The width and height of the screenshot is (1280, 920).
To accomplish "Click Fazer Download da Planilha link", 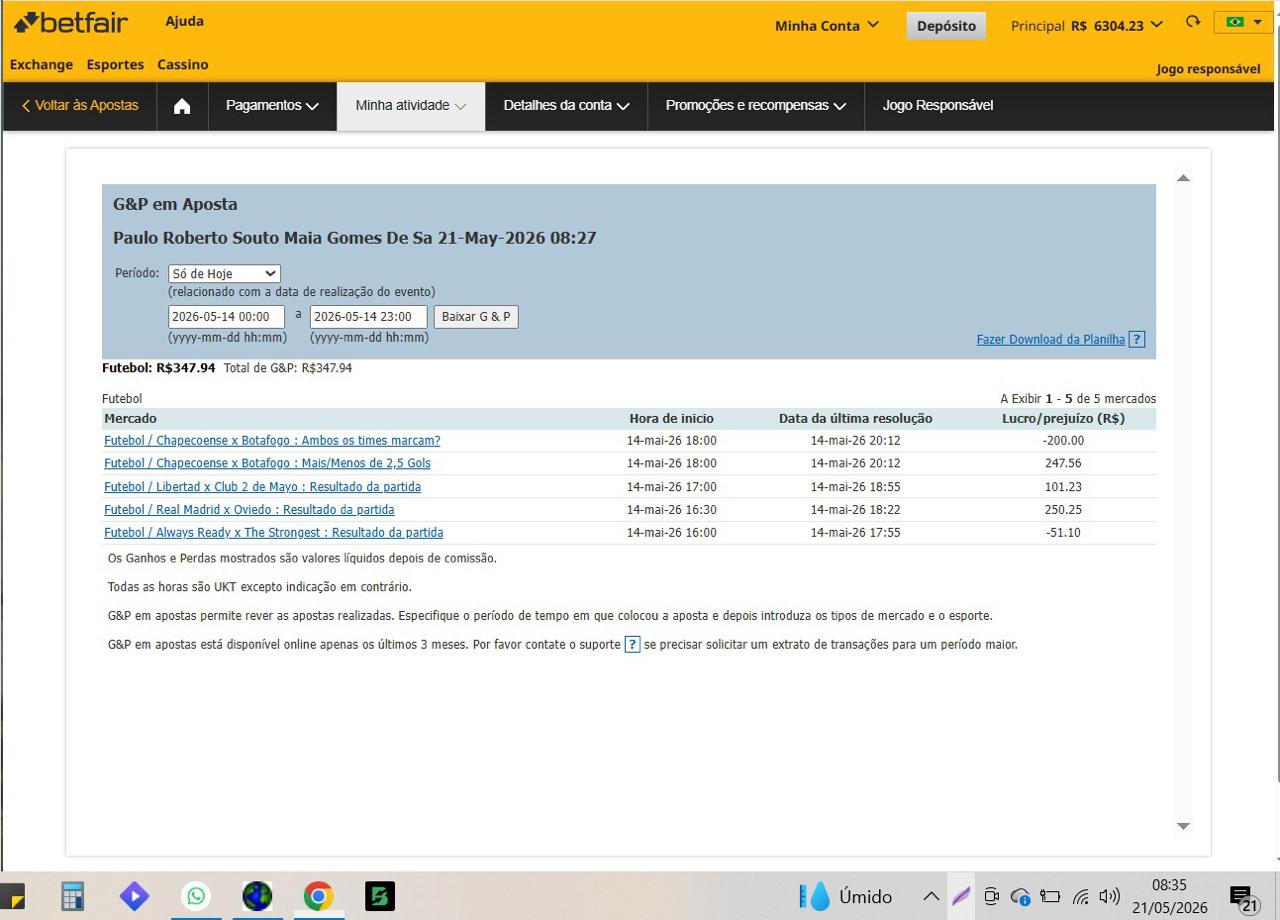I will pos(1051,340).
